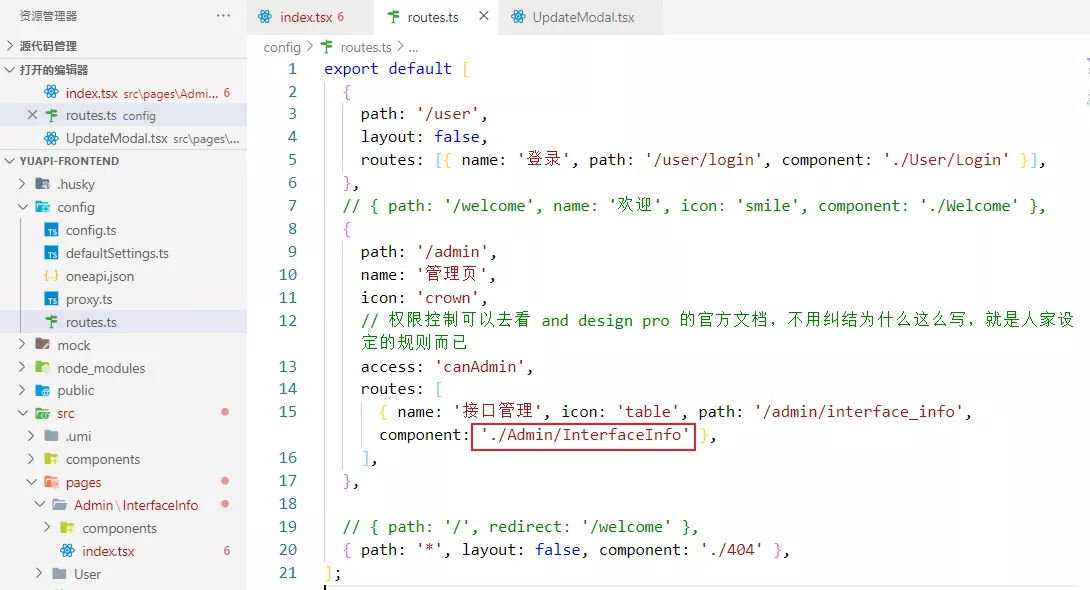This screenshot has width=1090, height=590.
Task: Open oneapi.json file
Action: coord(99,276)
